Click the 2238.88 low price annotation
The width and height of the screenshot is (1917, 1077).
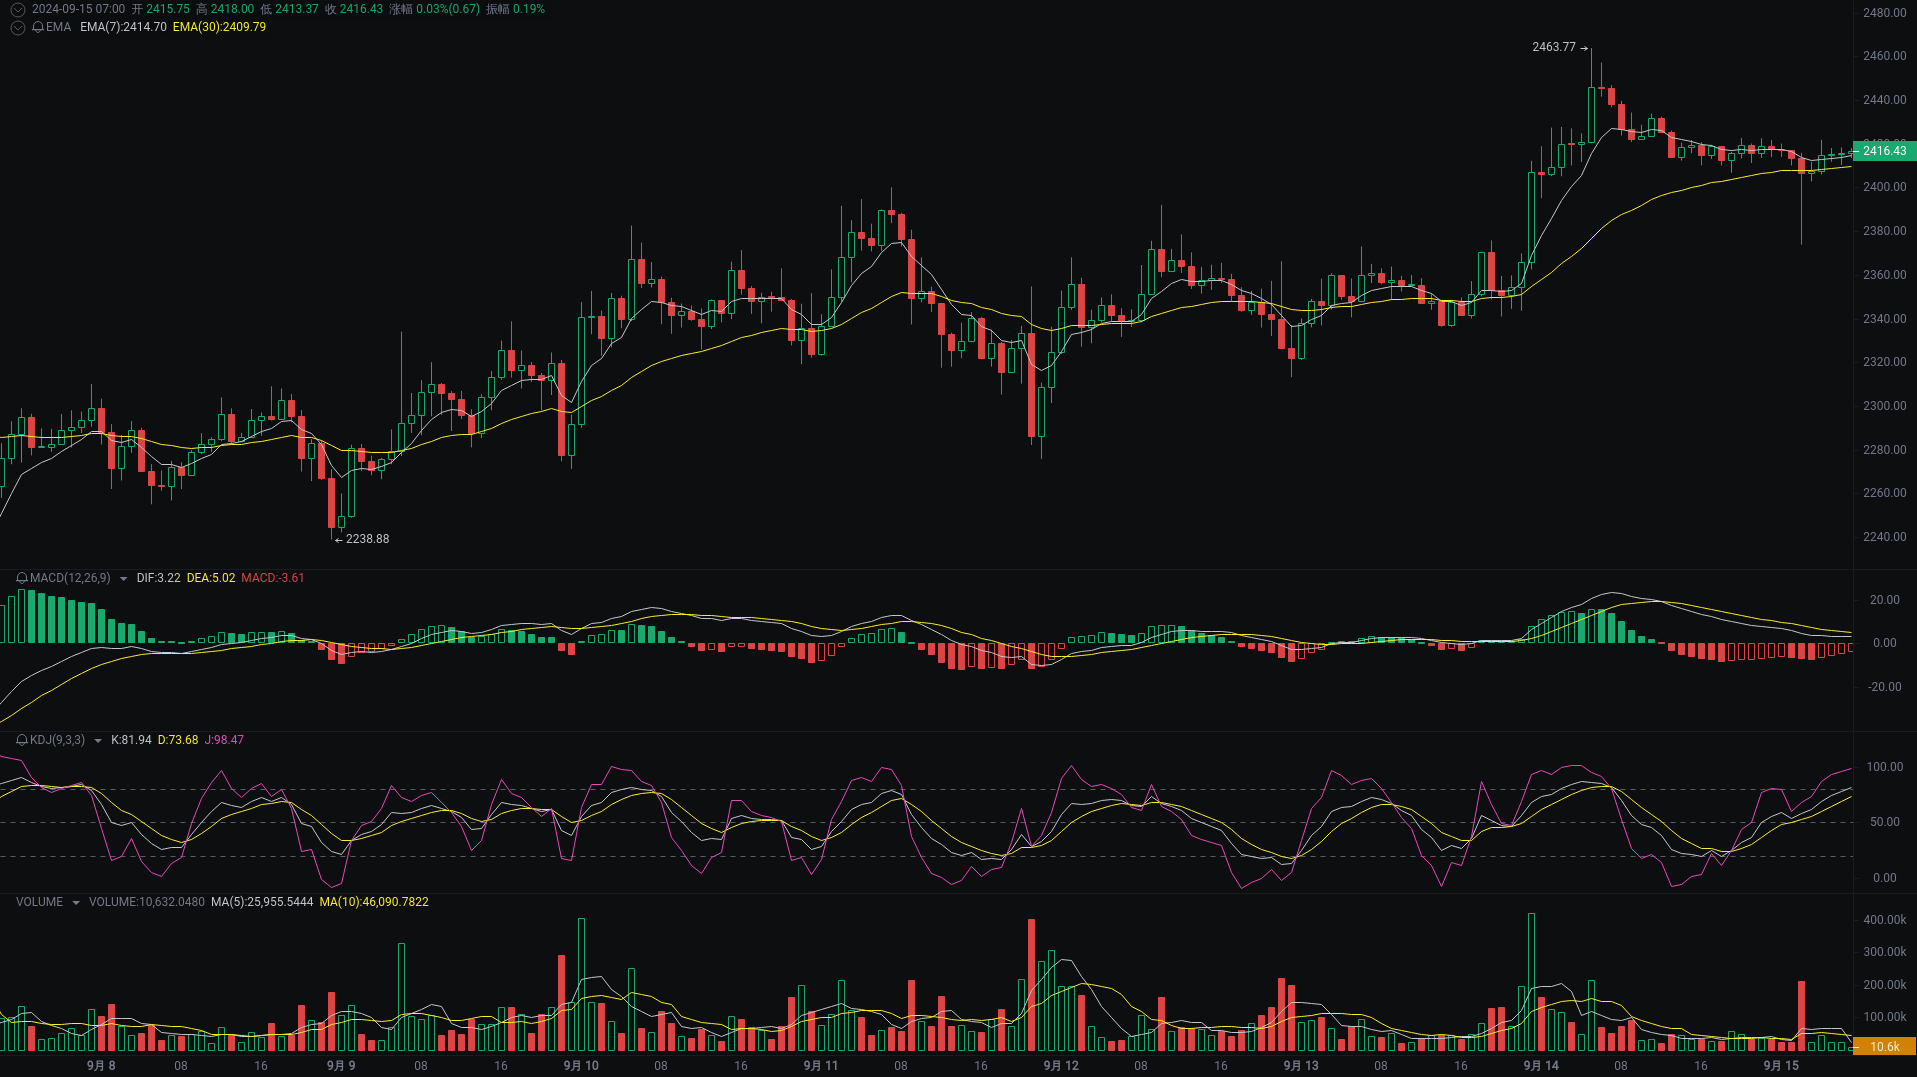tap(366, 539)
